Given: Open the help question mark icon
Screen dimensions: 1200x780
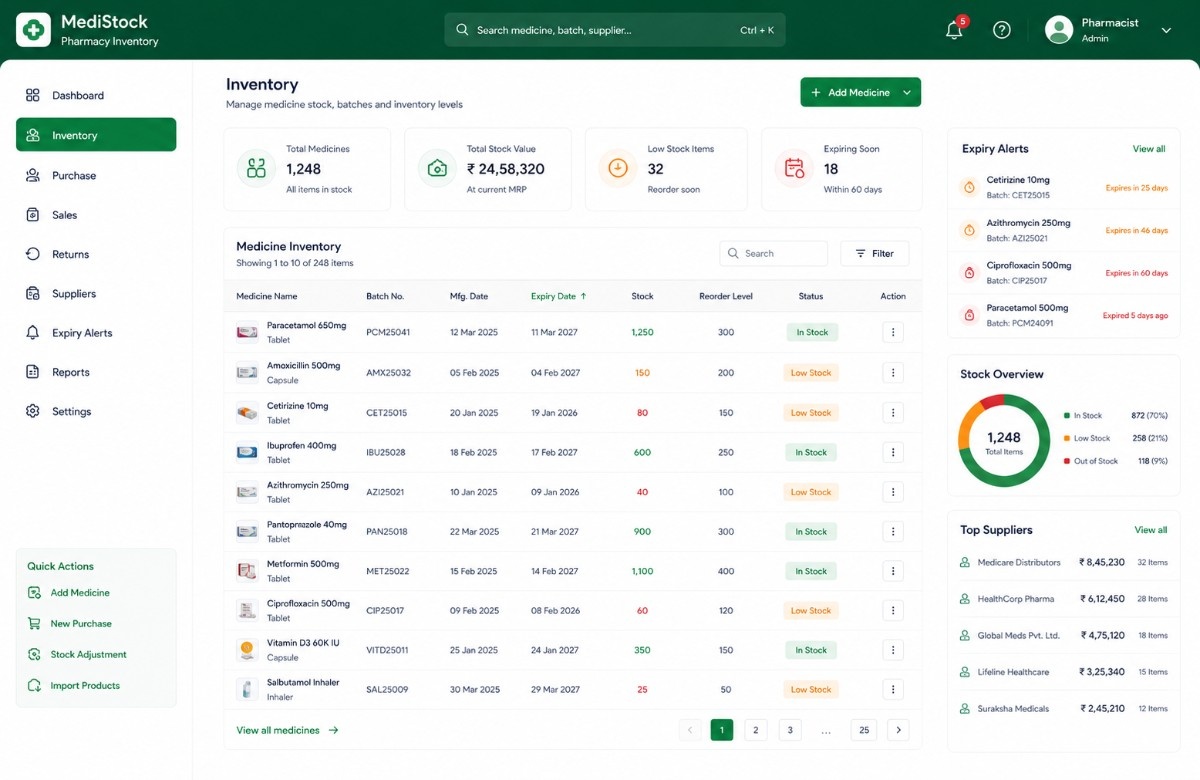Looking at the screenshot, I should click(x=1002, y=30).
